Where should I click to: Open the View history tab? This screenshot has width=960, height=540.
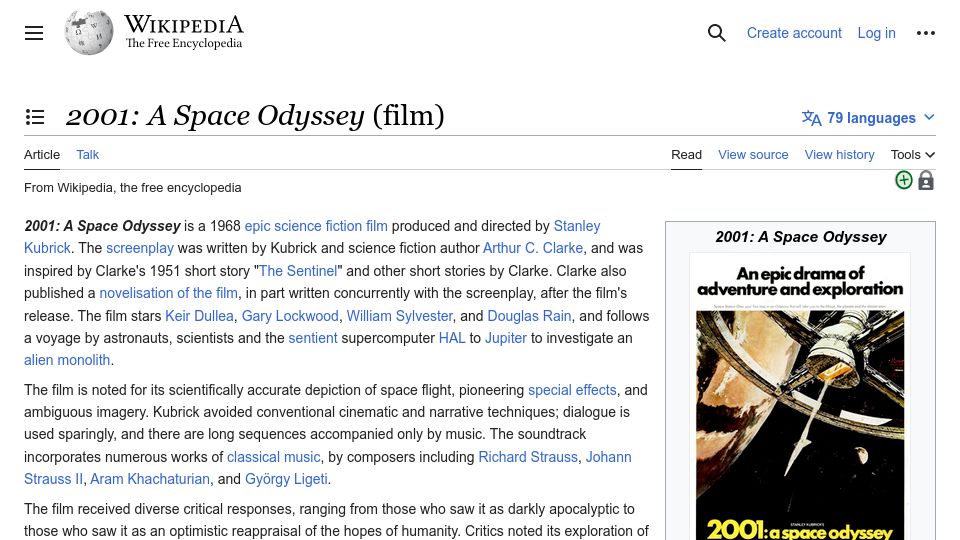(x=839, y=155)
